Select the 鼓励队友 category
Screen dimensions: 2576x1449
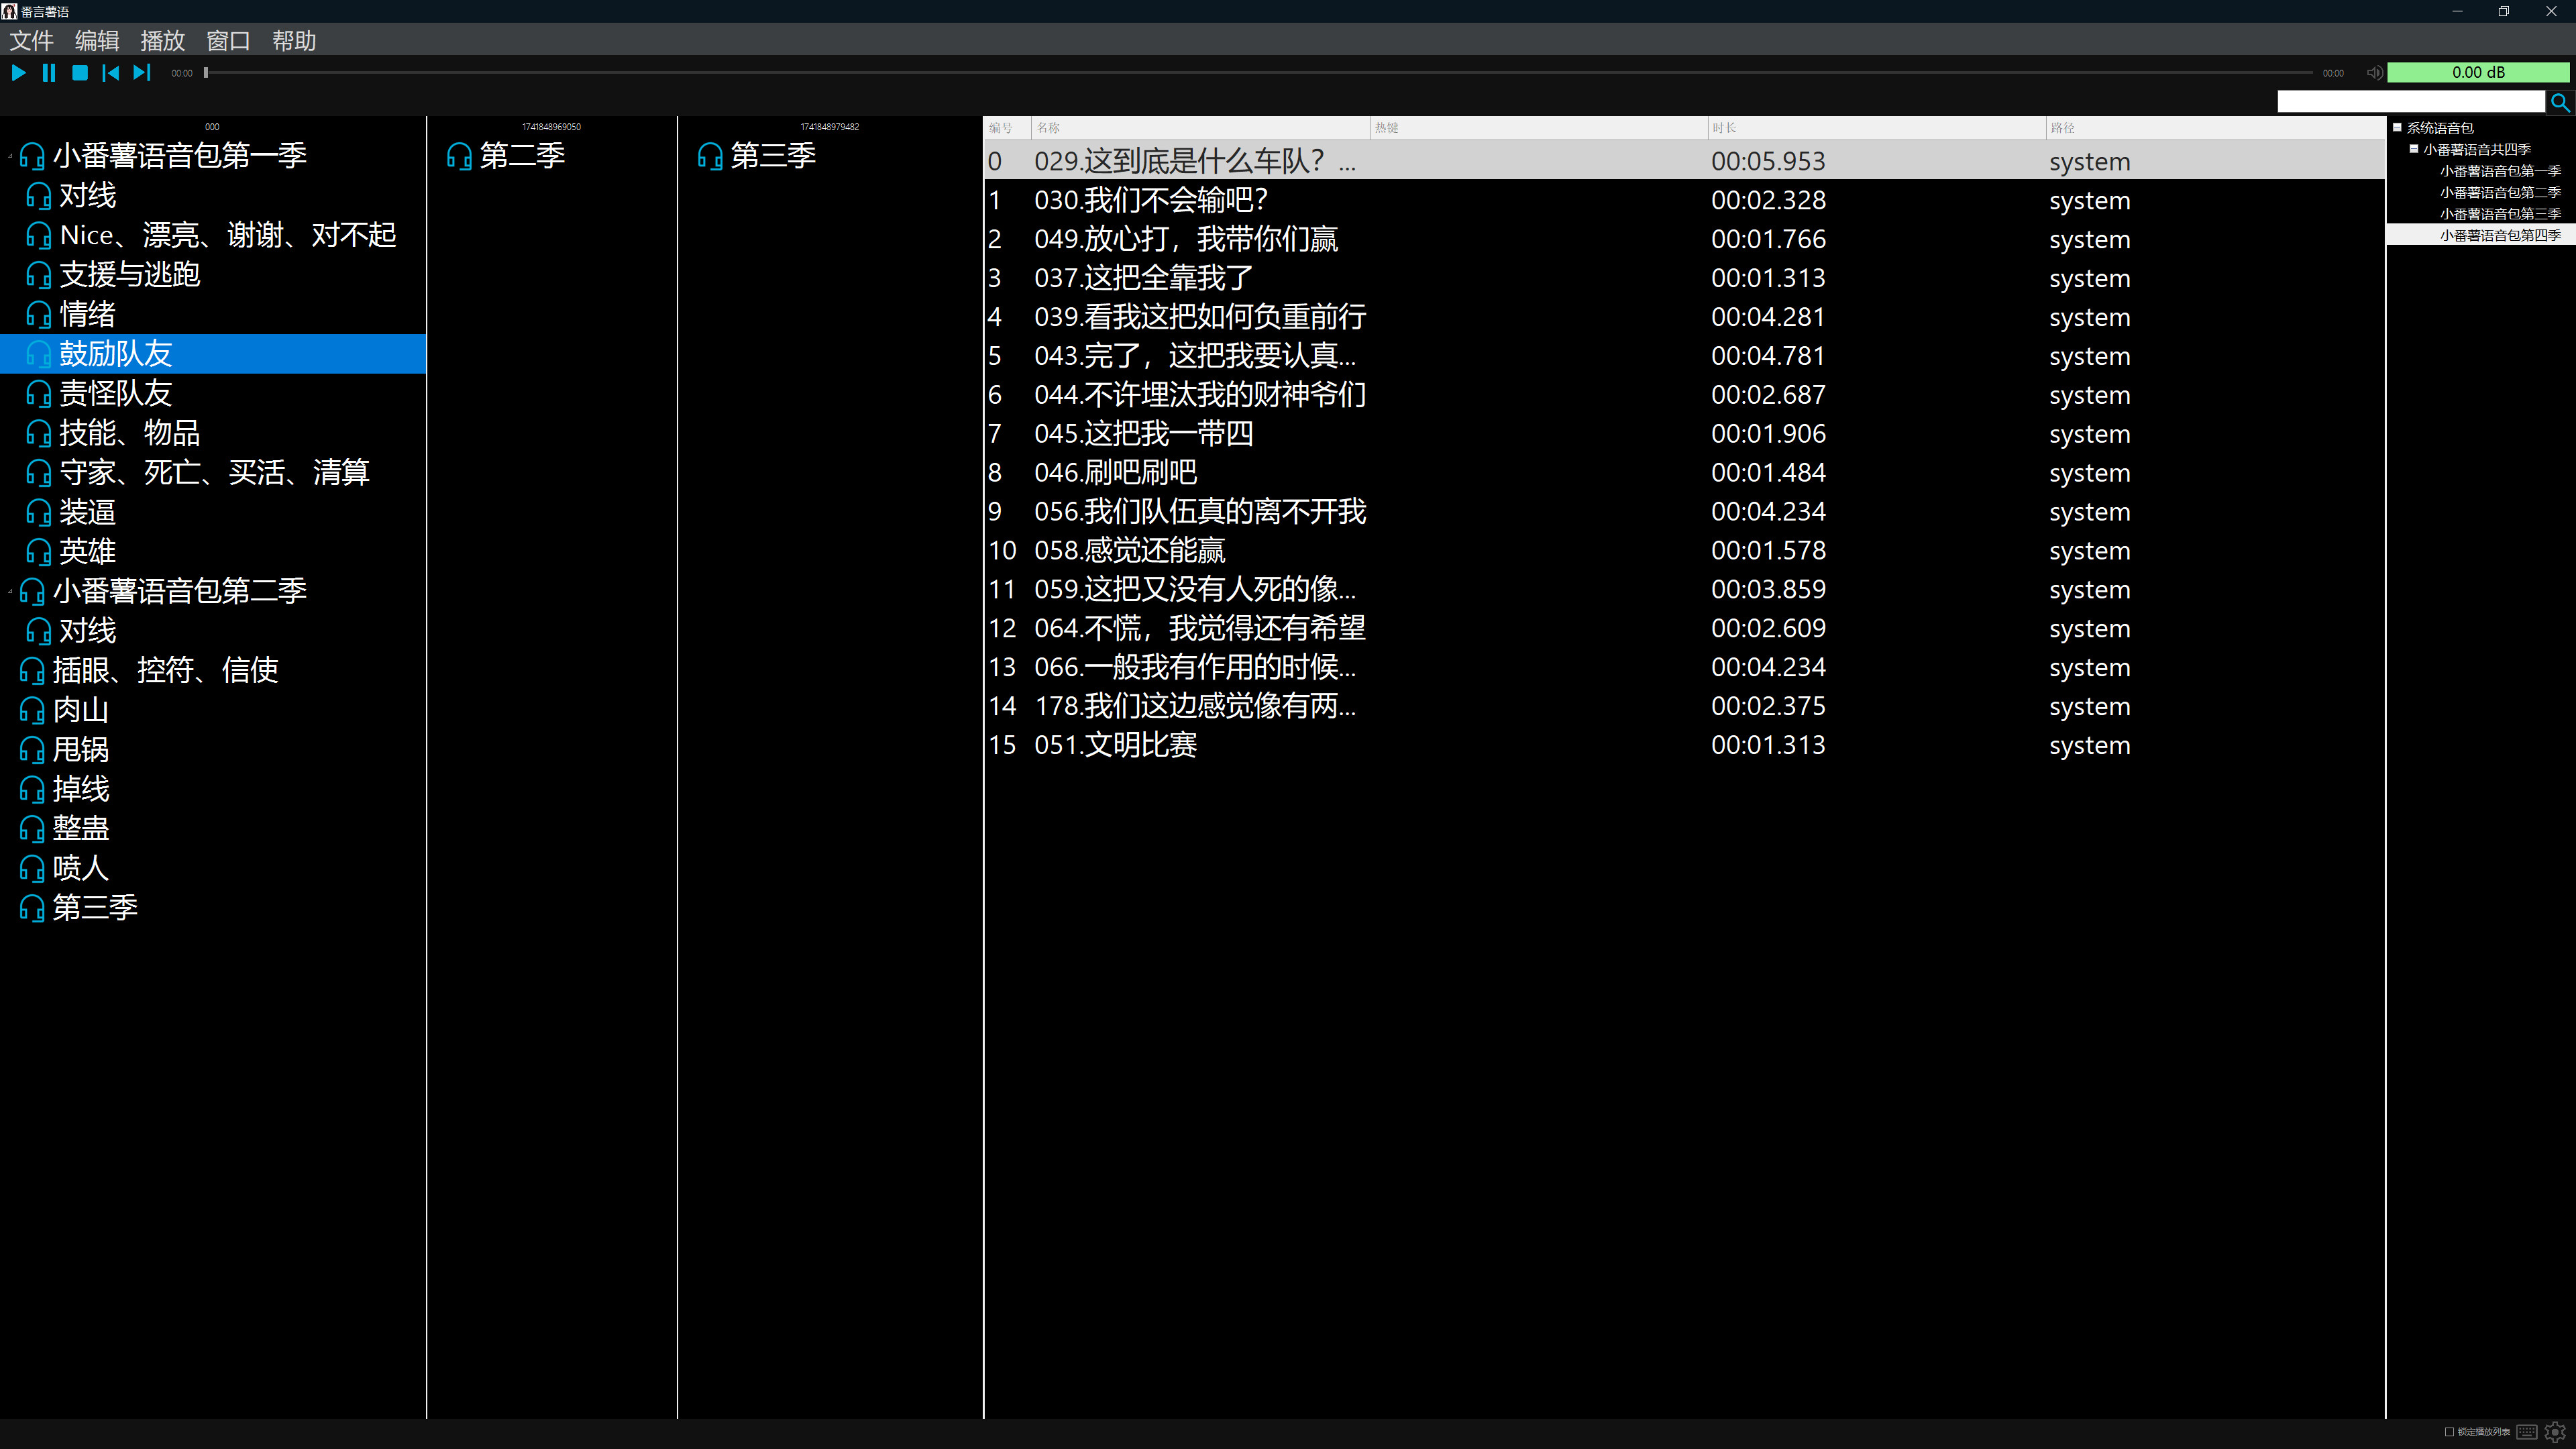pyautogui.click(x=115, y=353)
